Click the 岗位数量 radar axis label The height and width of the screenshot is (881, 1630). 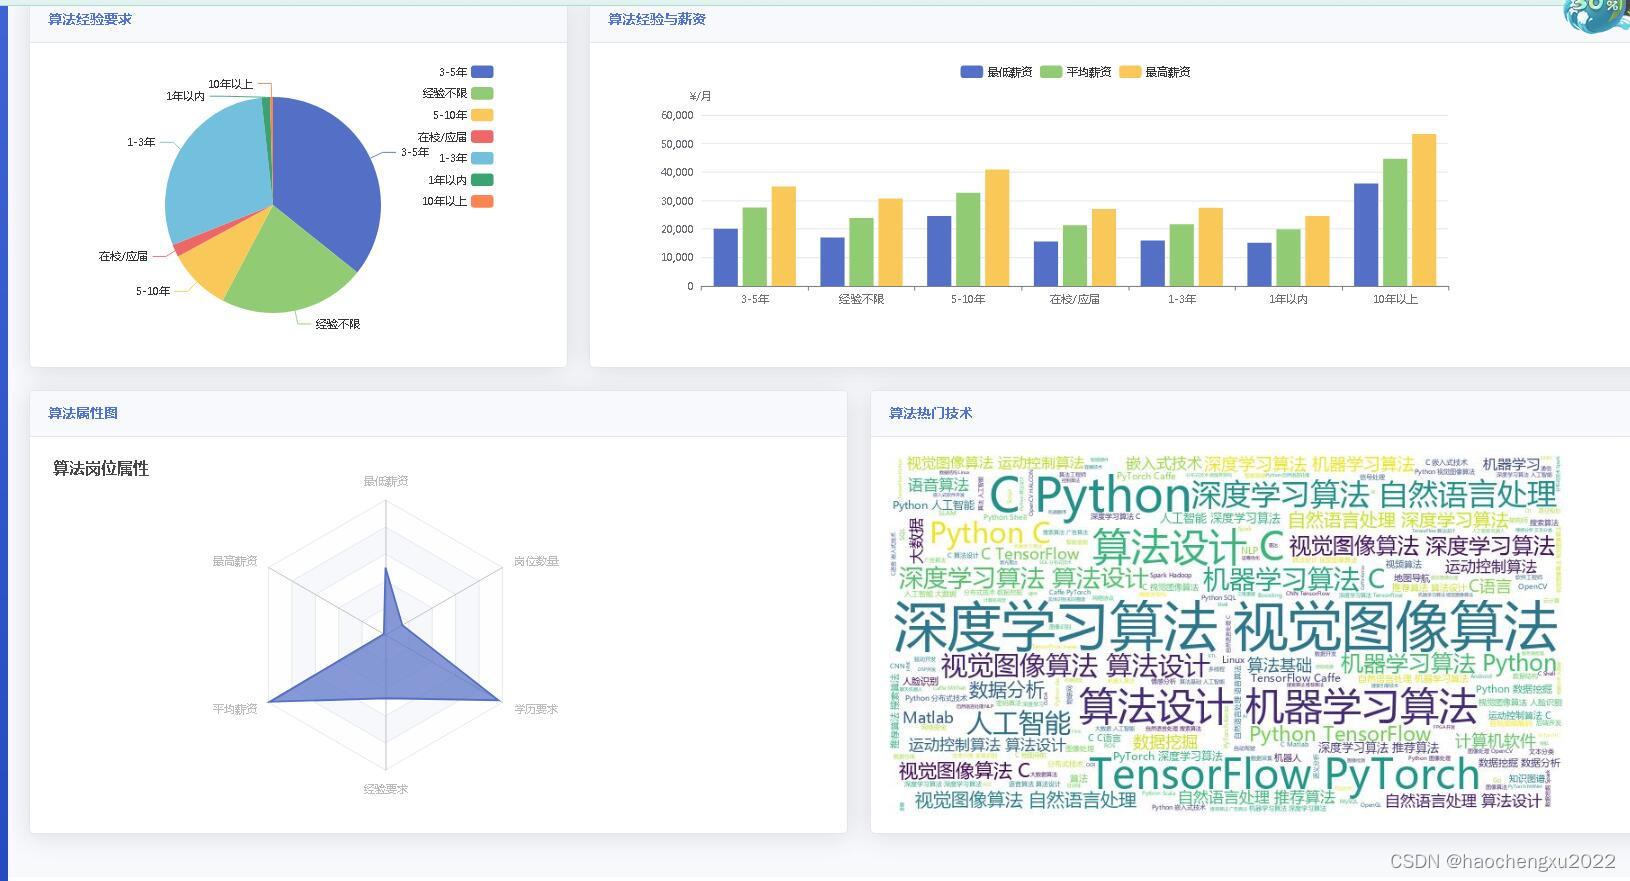click(x=536, y=561)
